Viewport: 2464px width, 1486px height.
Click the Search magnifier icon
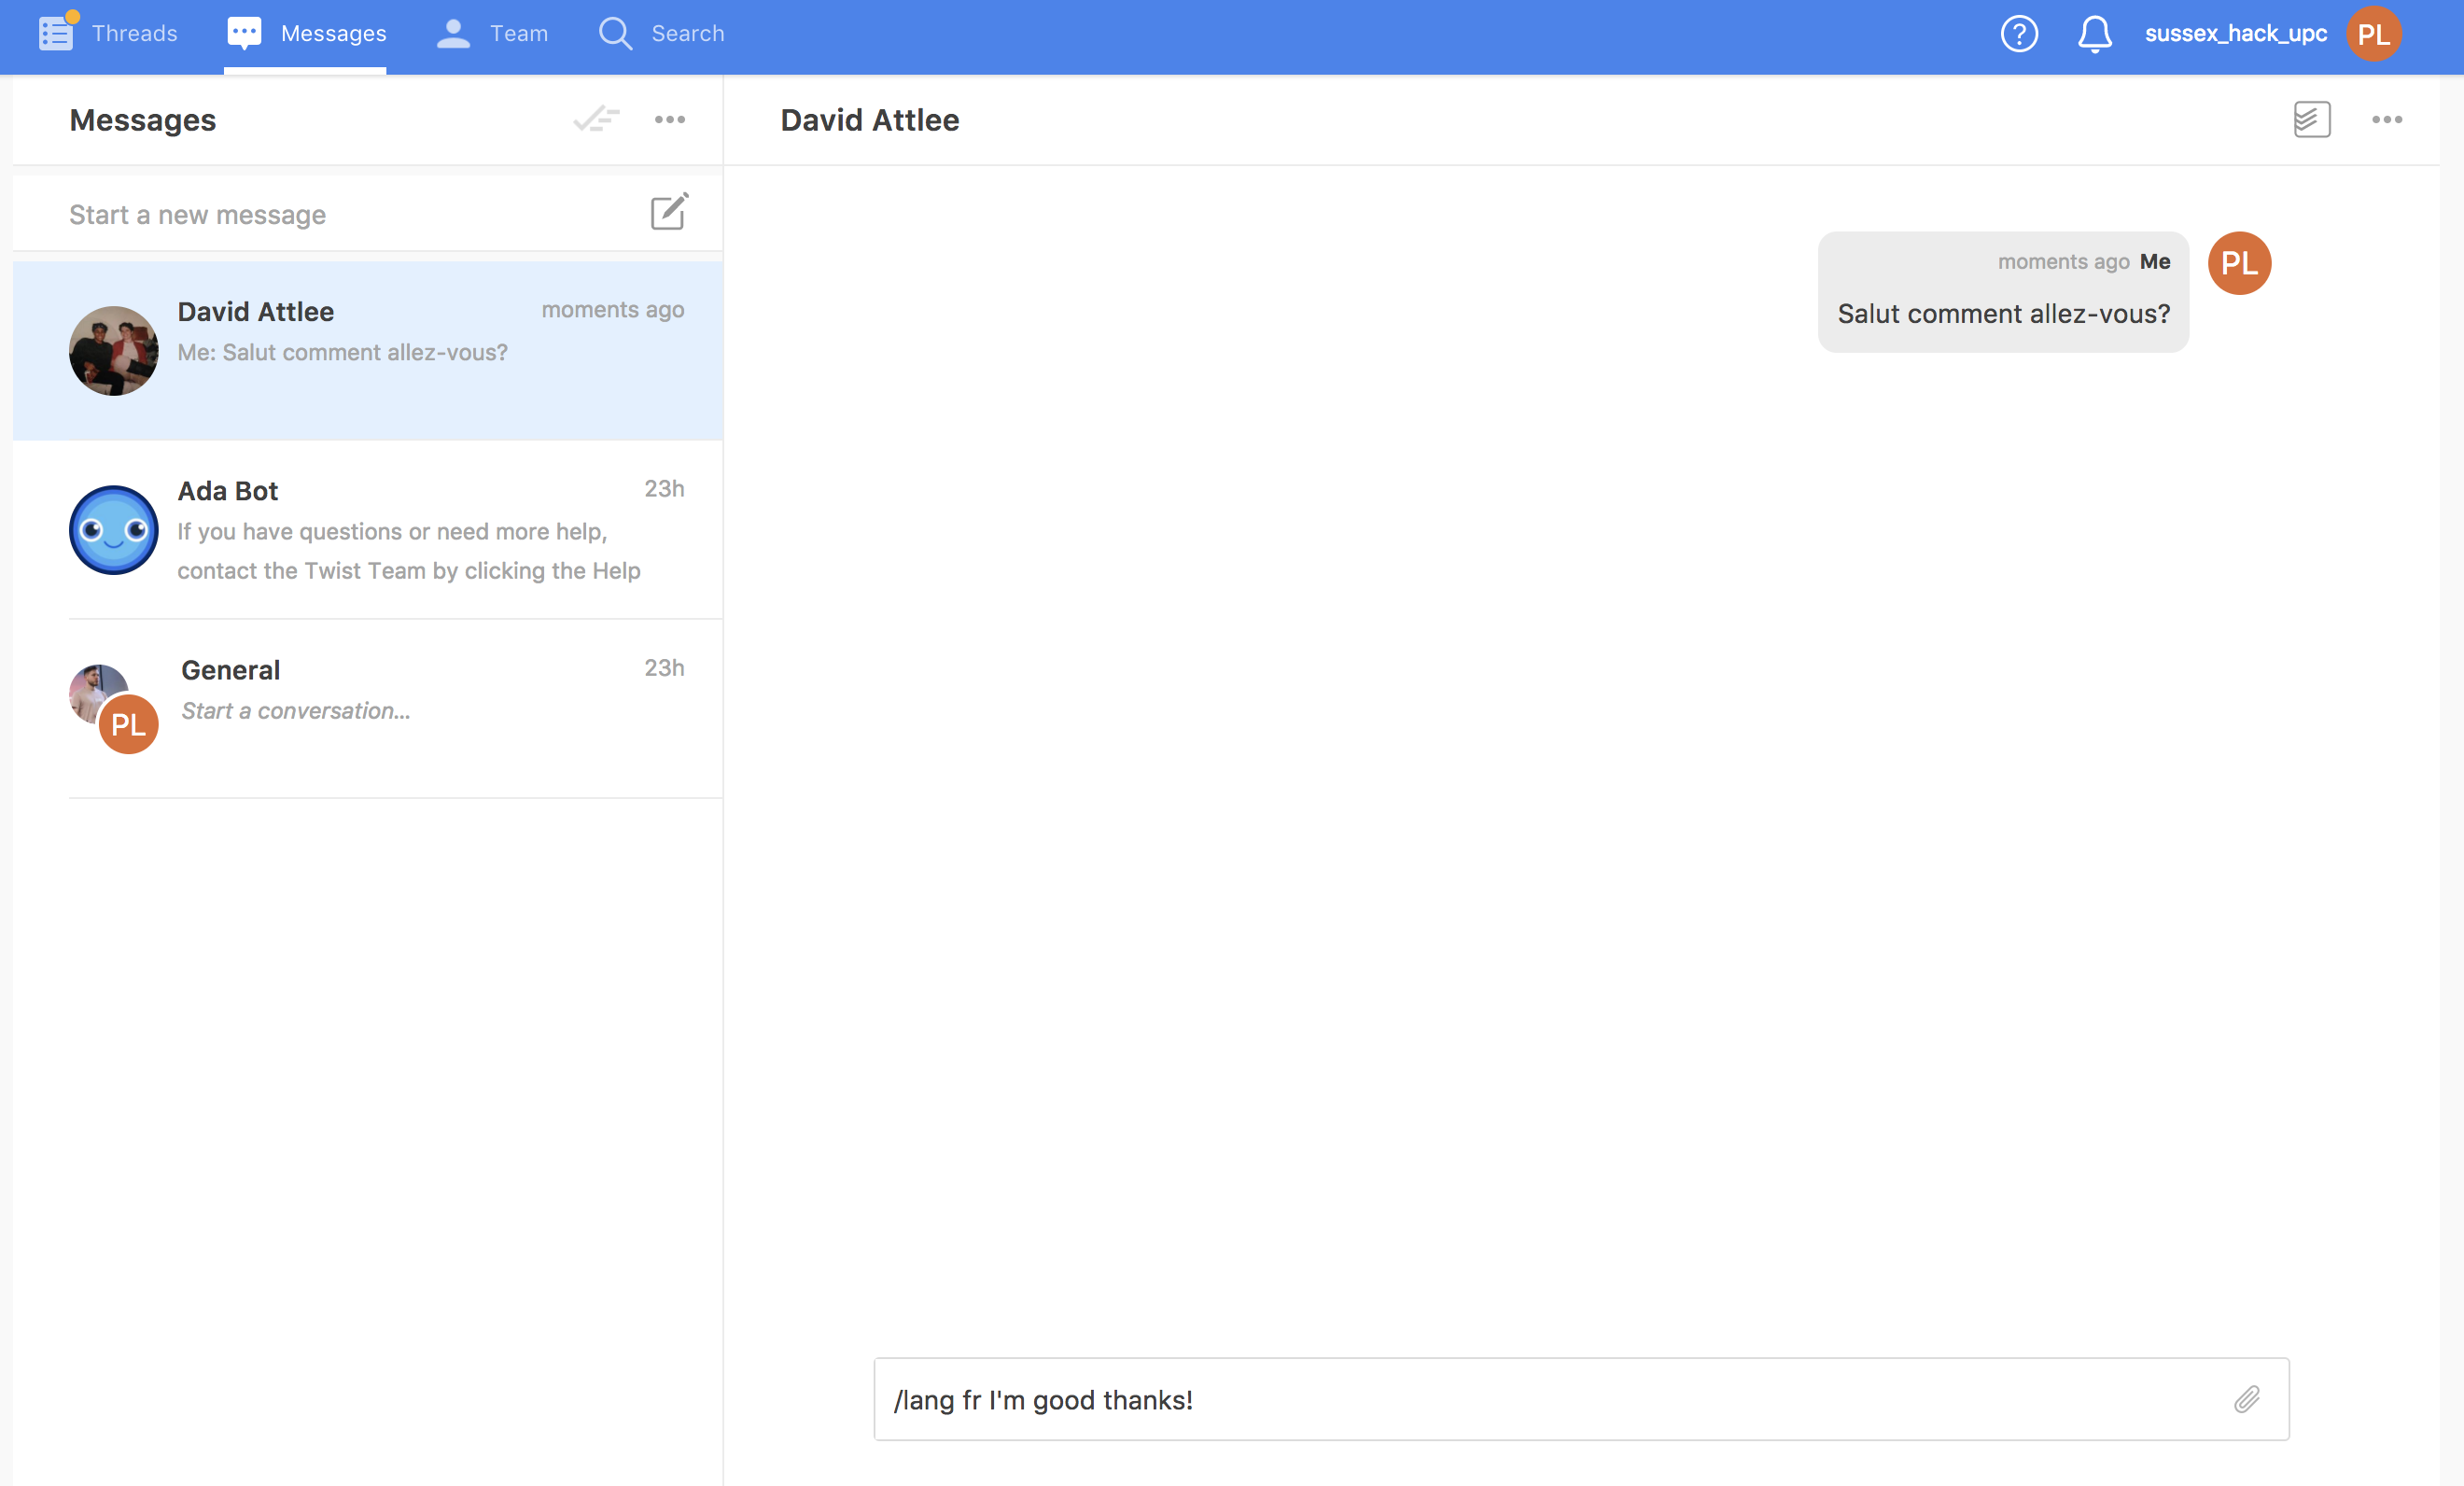[x=615, y=34]
